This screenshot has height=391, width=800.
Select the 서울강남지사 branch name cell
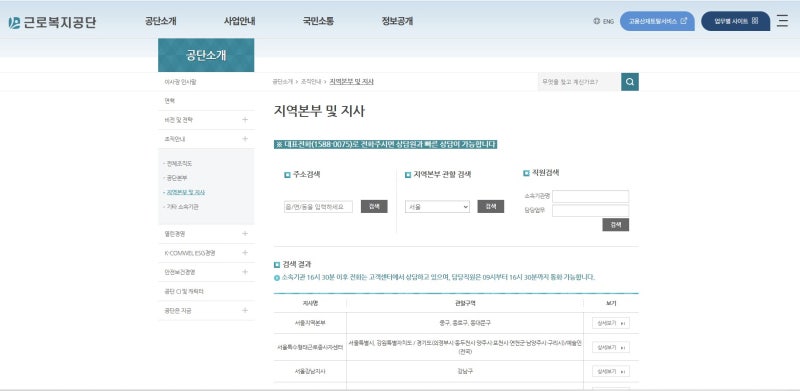[310, 371]
